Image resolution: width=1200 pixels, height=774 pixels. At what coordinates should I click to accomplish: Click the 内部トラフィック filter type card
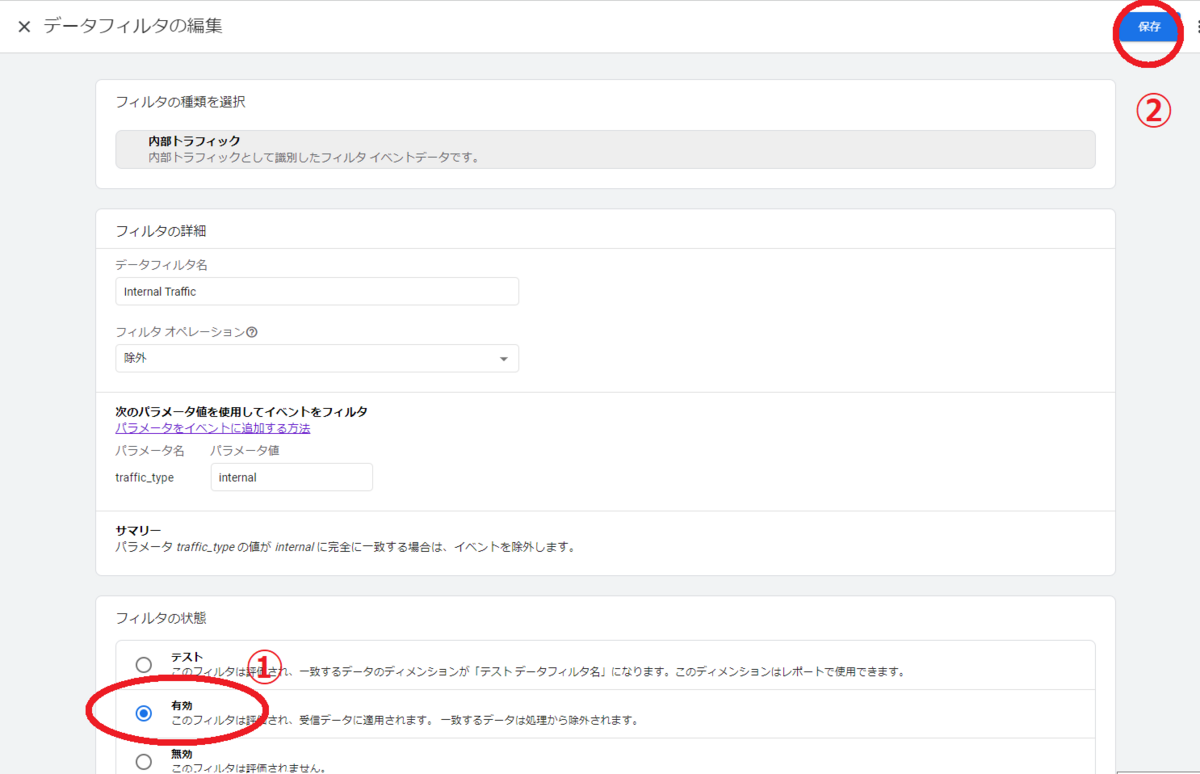(x=605, y=149)
